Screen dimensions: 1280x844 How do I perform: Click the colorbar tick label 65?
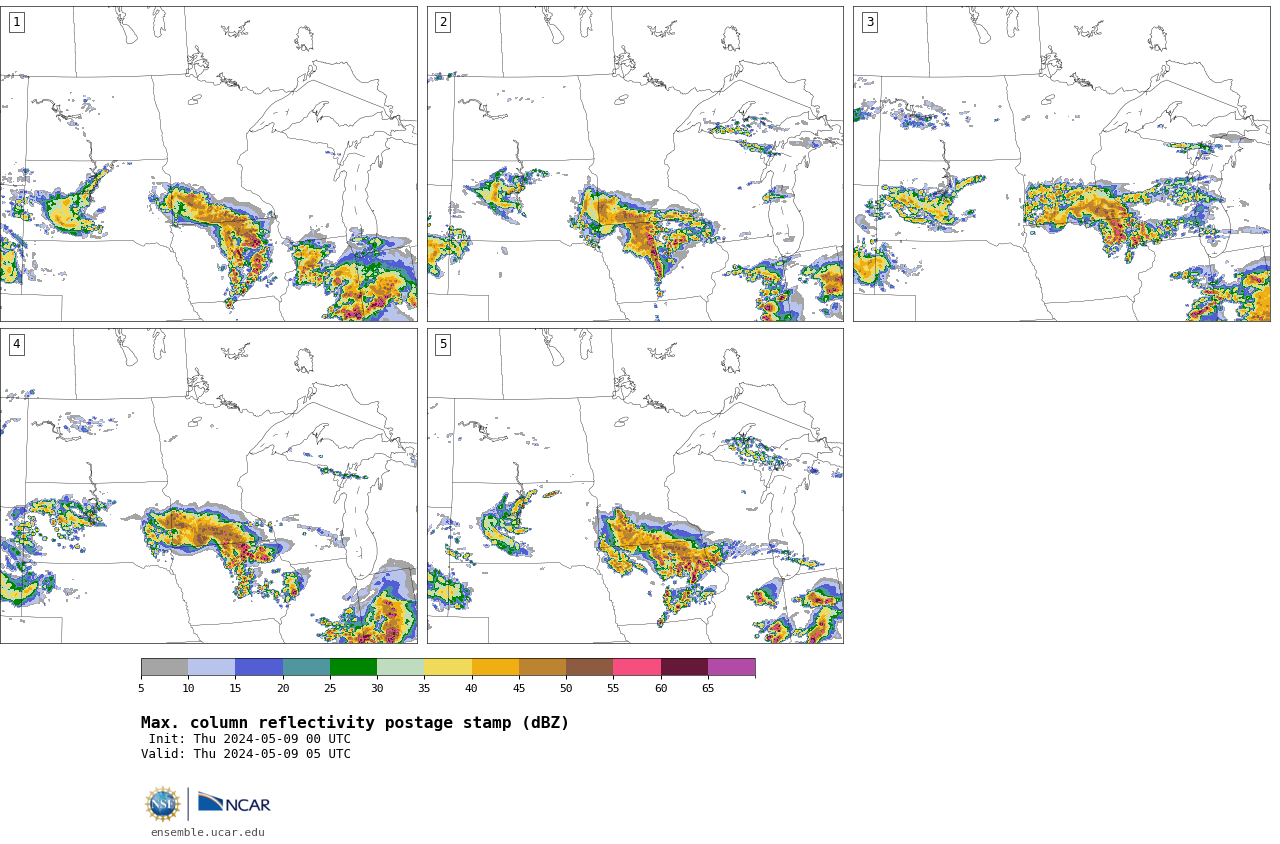[x=708, y=688]
